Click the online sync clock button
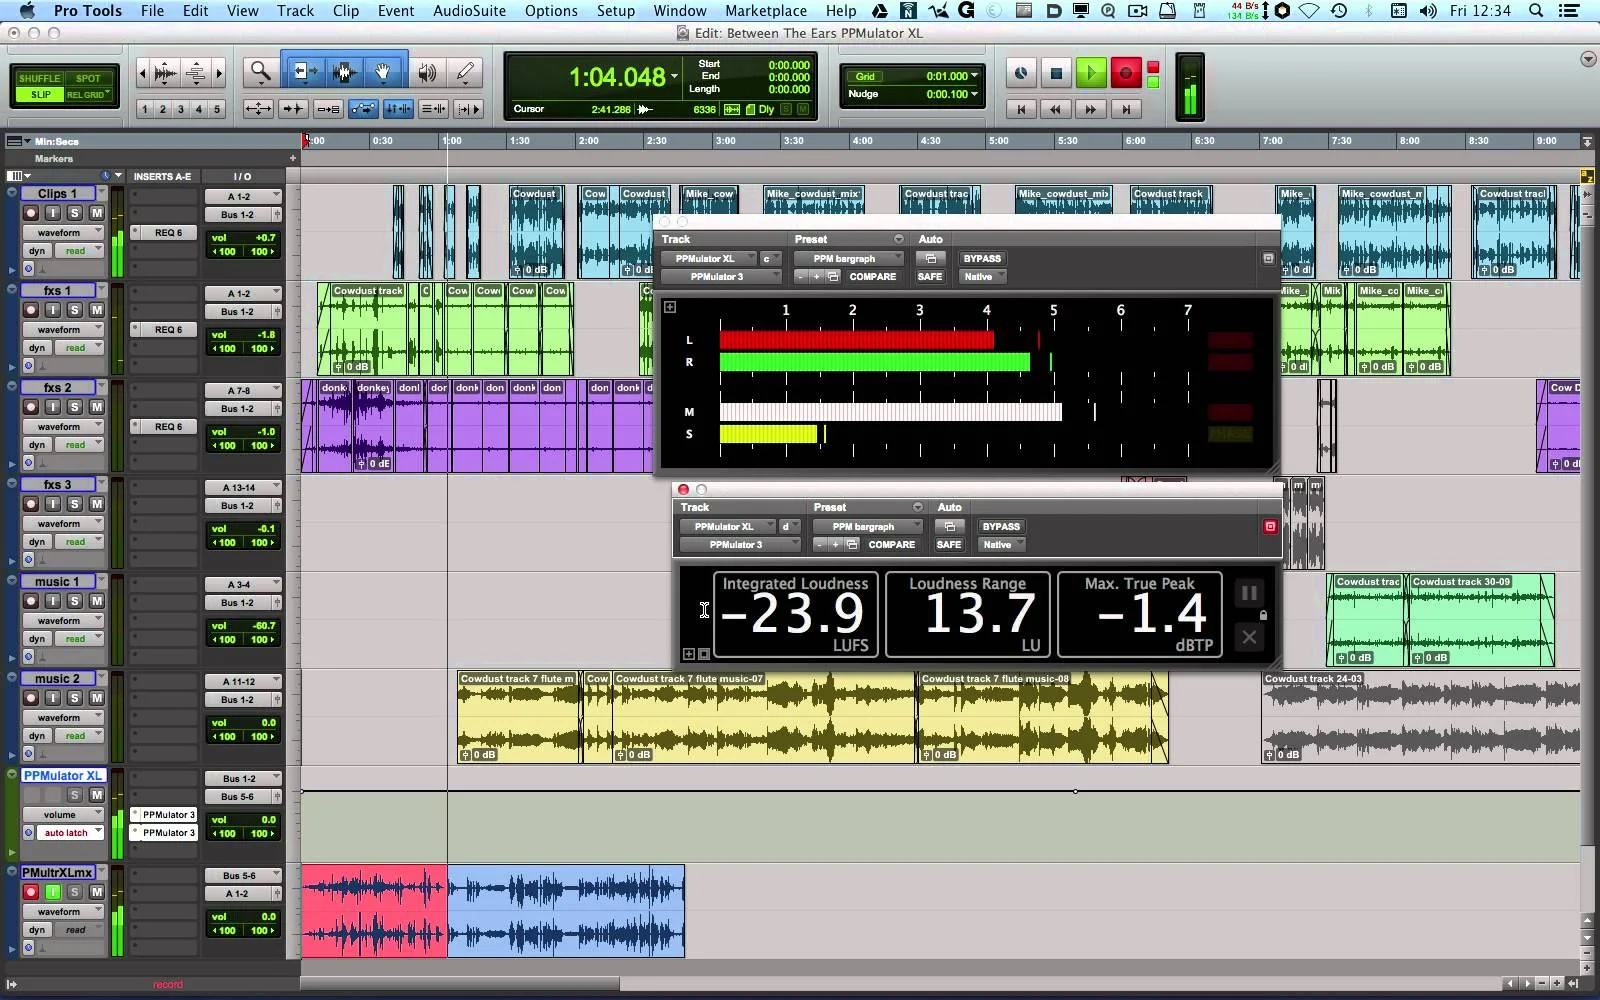 1021,73
